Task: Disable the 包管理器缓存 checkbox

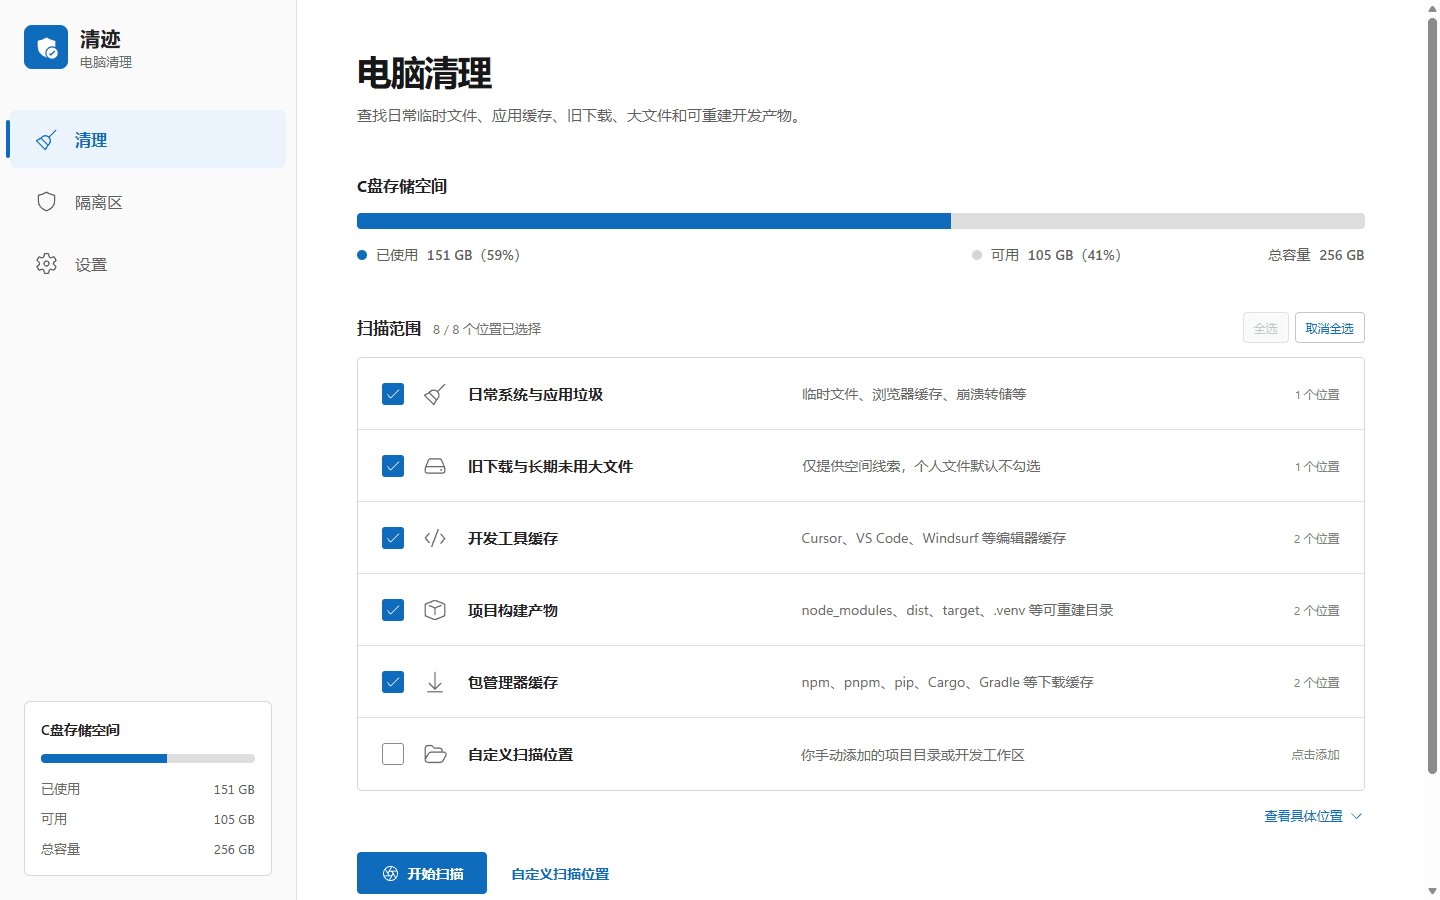Action: [x=393, y=682]
